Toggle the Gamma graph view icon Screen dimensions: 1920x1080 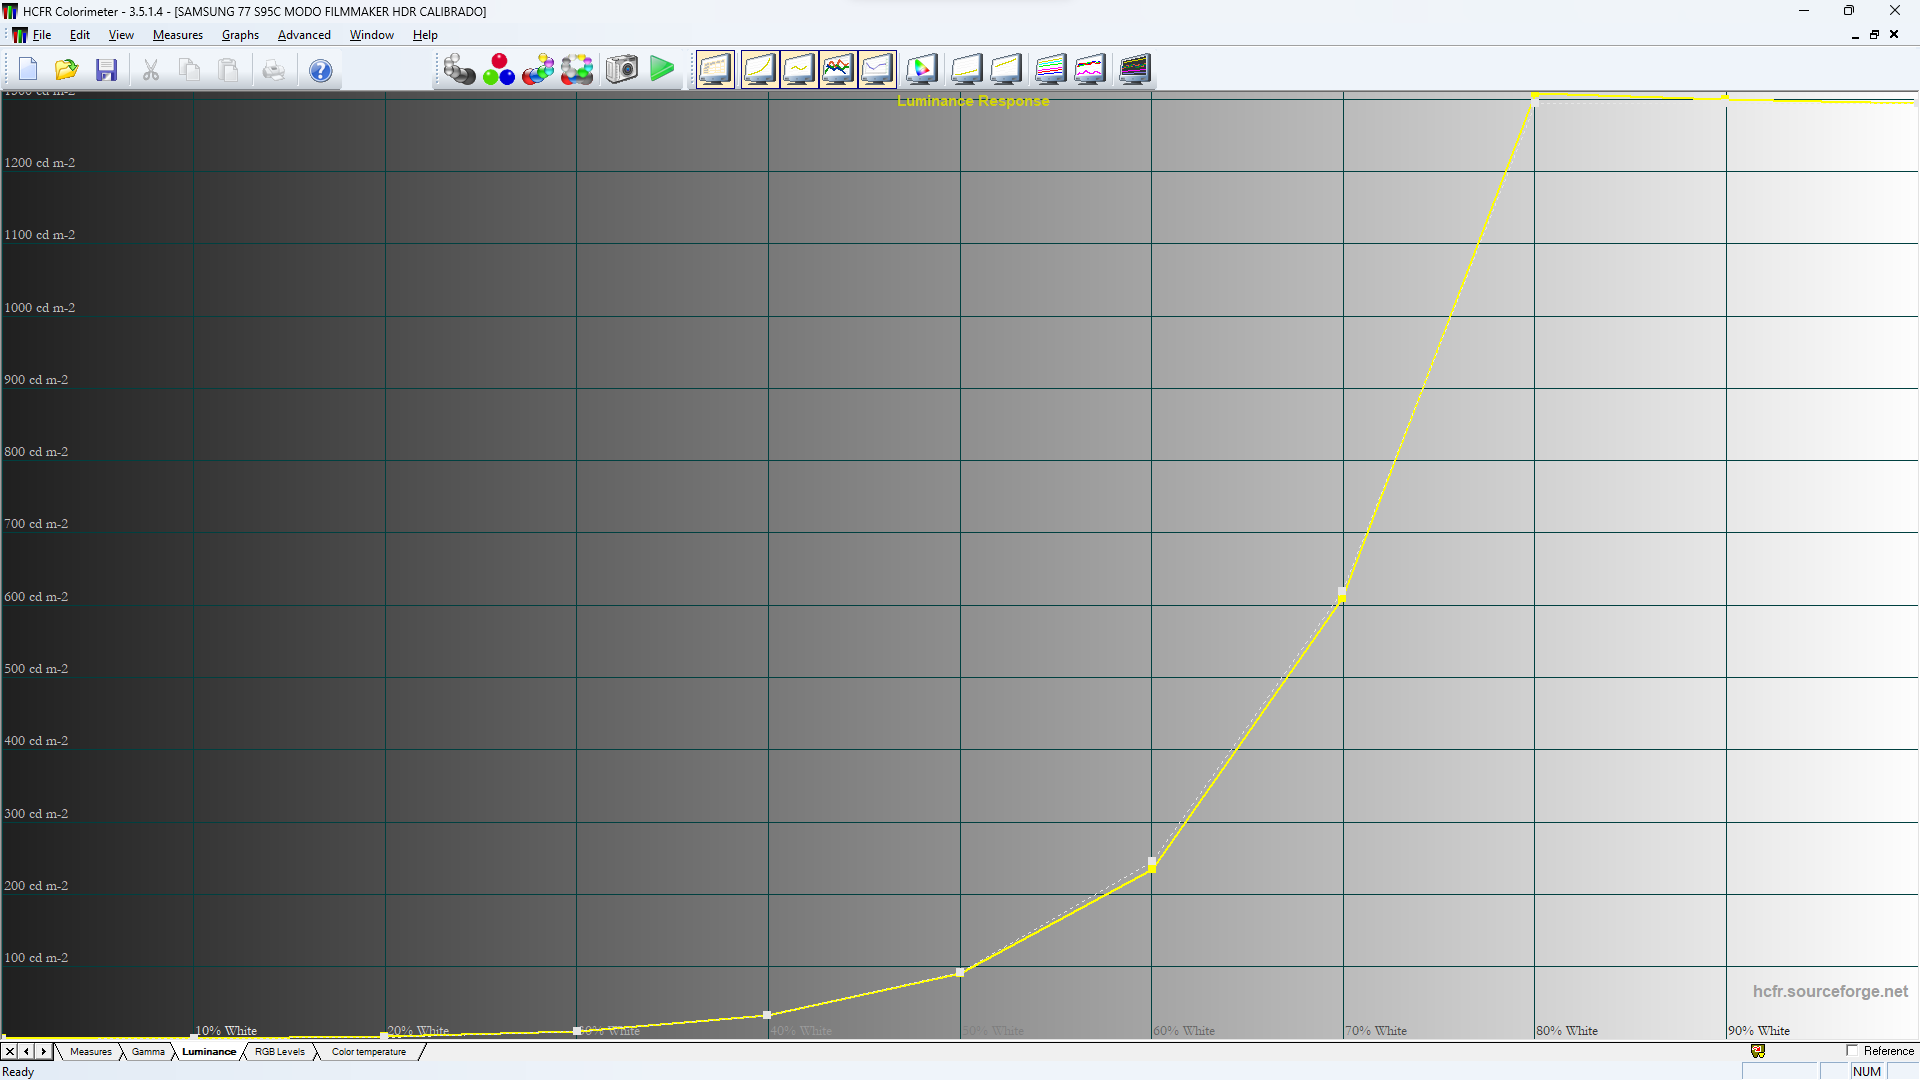[x=799, y=69]
